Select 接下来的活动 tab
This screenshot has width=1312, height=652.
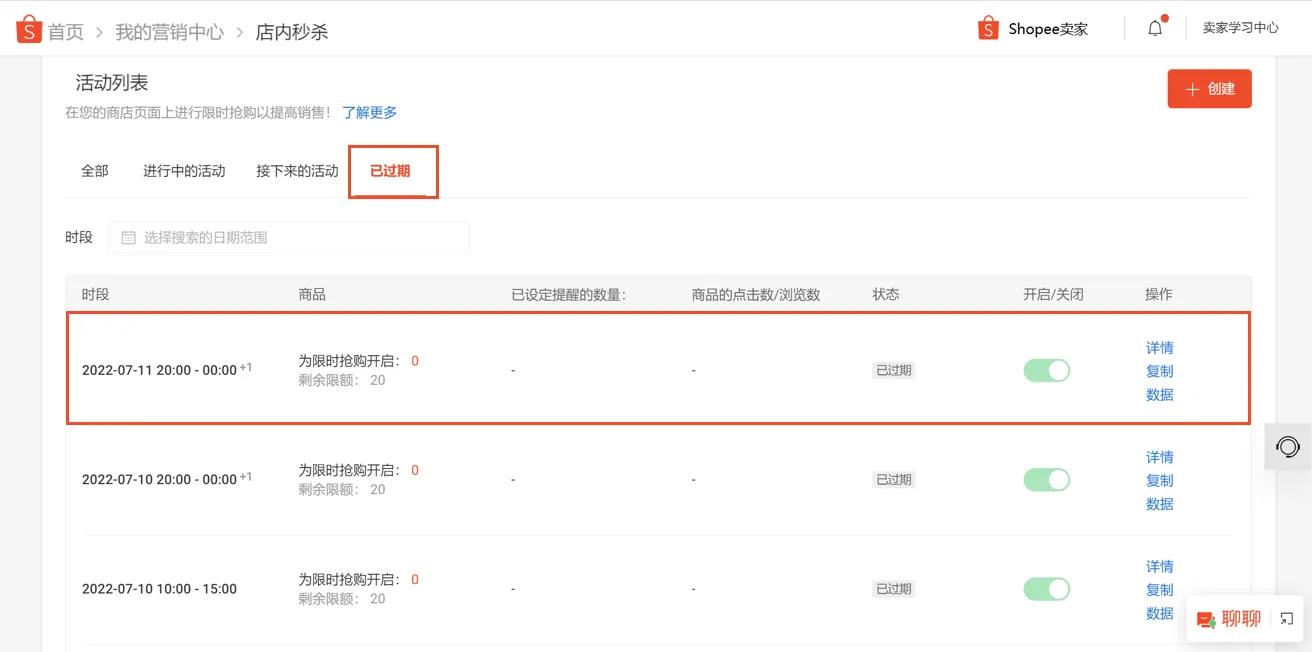(297, 171)
